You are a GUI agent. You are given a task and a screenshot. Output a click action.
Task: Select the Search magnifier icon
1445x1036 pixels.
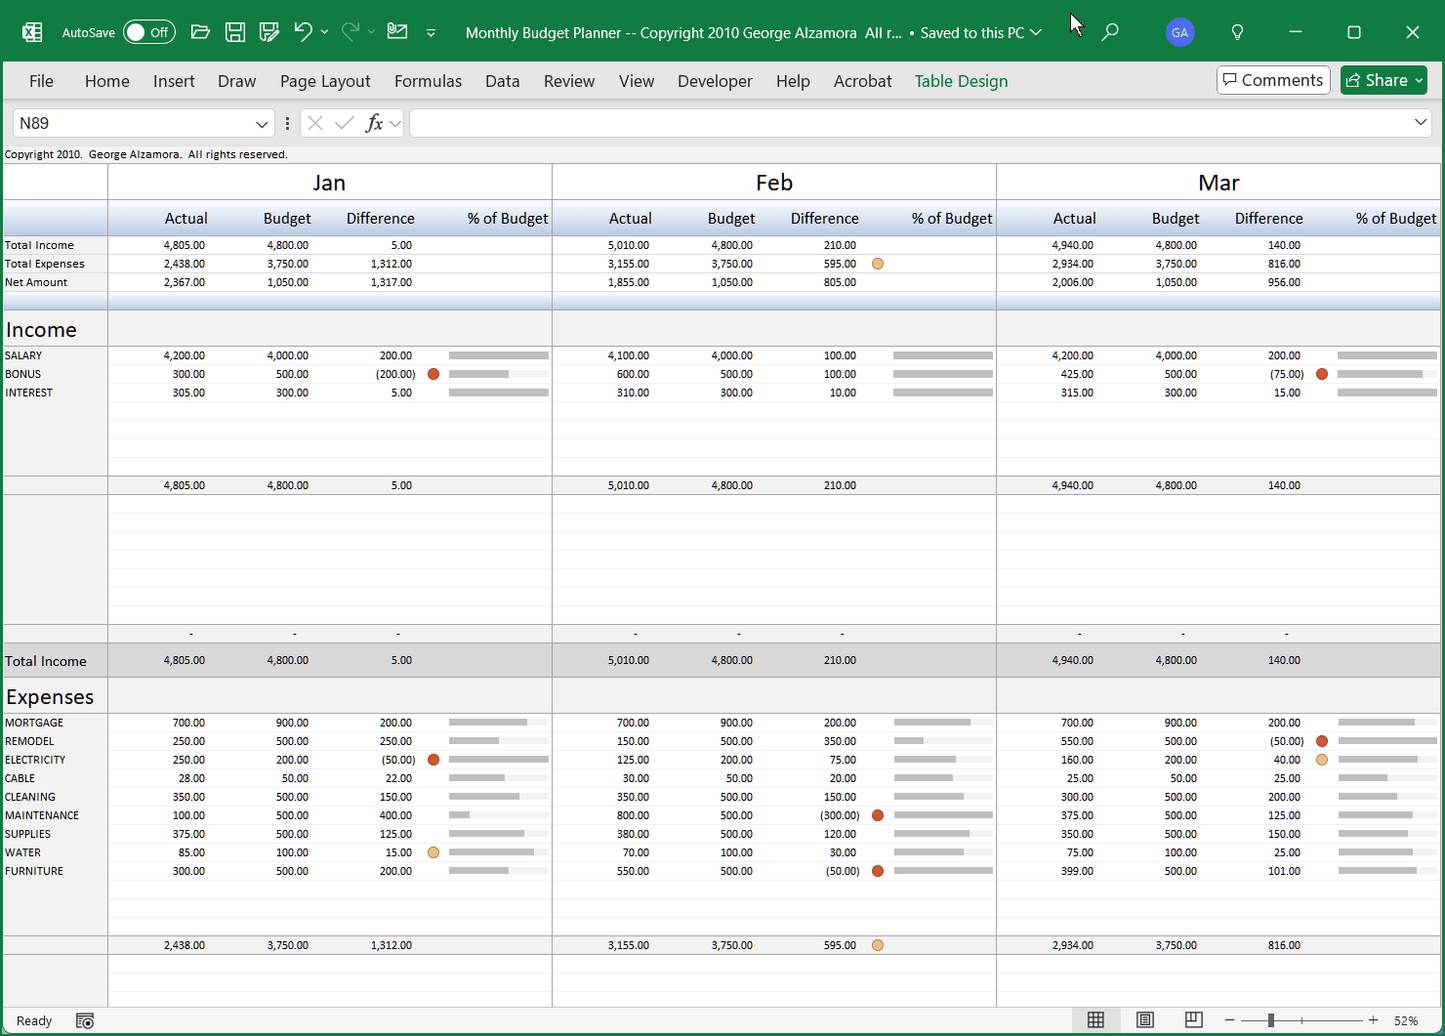click(x=1110, y=31)
